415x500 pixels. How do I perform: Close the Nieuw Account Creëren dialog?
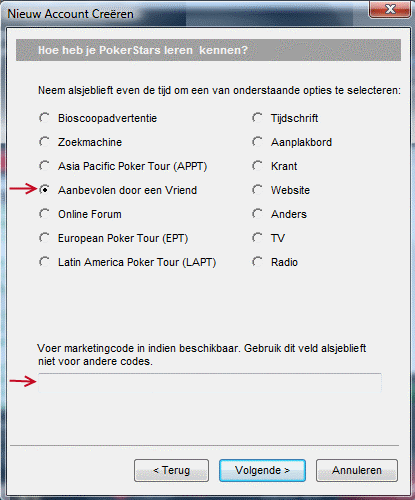tap(390, 9)
